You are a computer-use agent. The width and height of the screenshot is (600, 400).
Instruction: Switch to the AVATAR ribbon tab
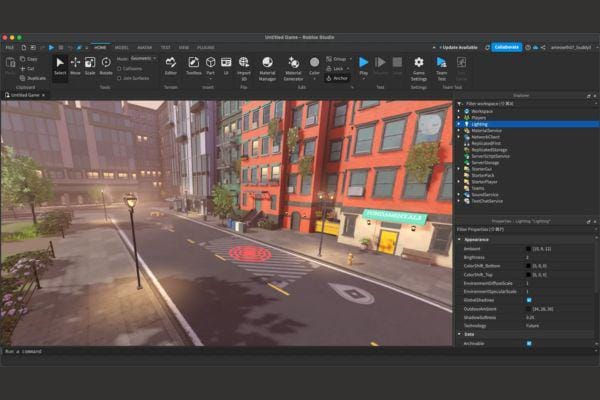[145, 47]
